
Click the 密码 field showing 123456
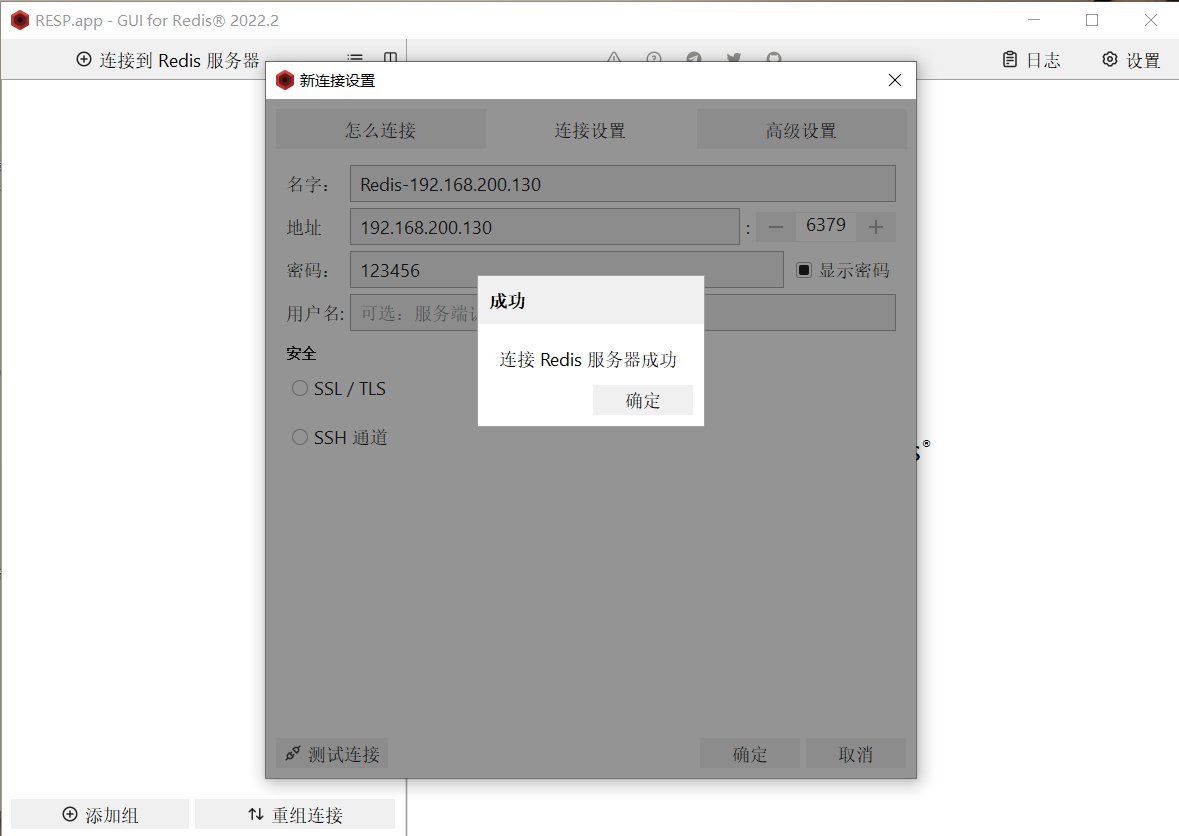[x=566, y=270]
